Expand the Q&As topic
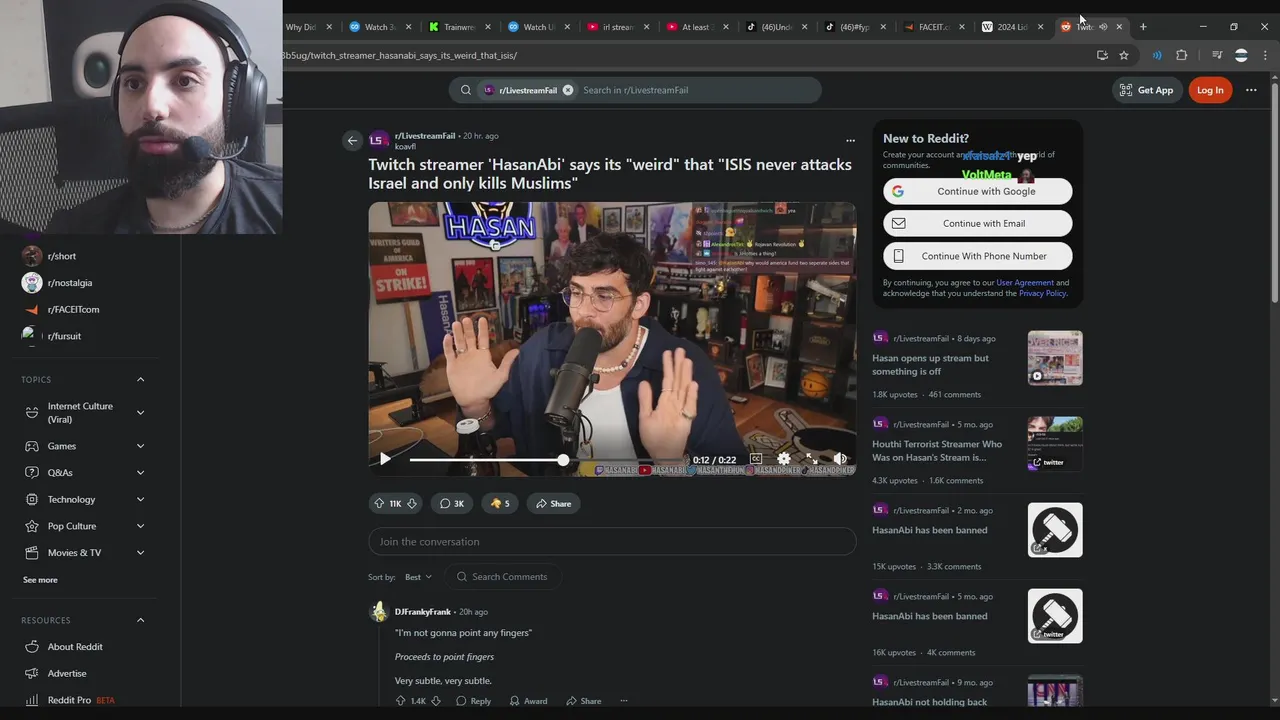 coord(141,473)
